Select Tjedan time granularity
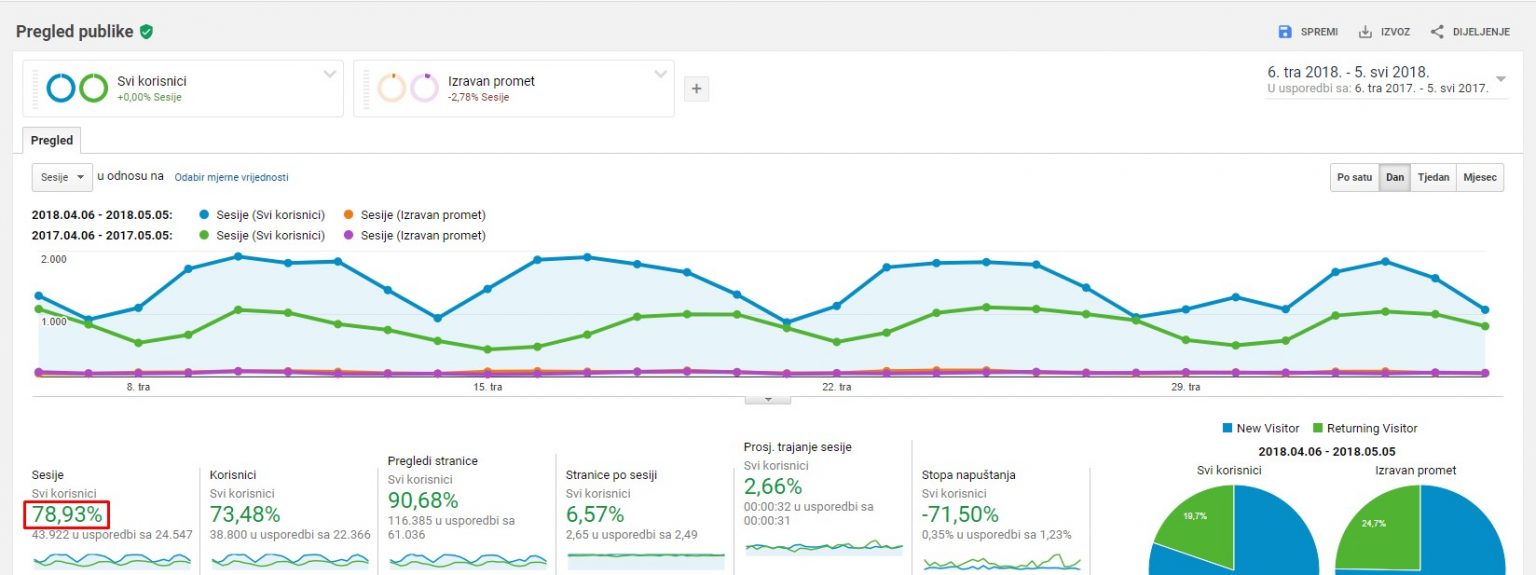This screenshot has height=575, width=1536. coord(1433,177)
